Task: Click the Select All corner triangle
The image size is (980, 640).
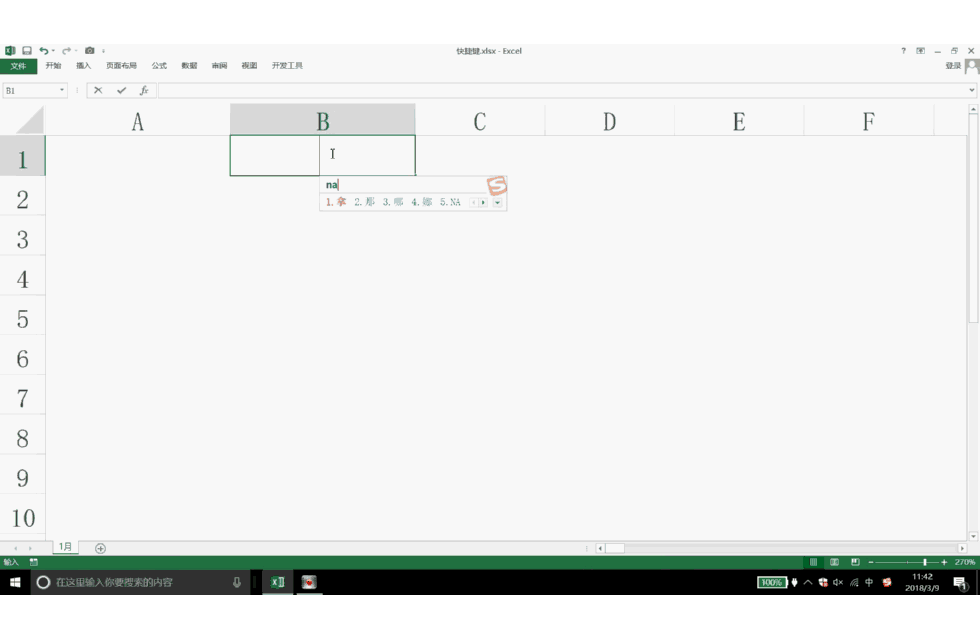Action: pyautogui.click(x=29, y=120)
